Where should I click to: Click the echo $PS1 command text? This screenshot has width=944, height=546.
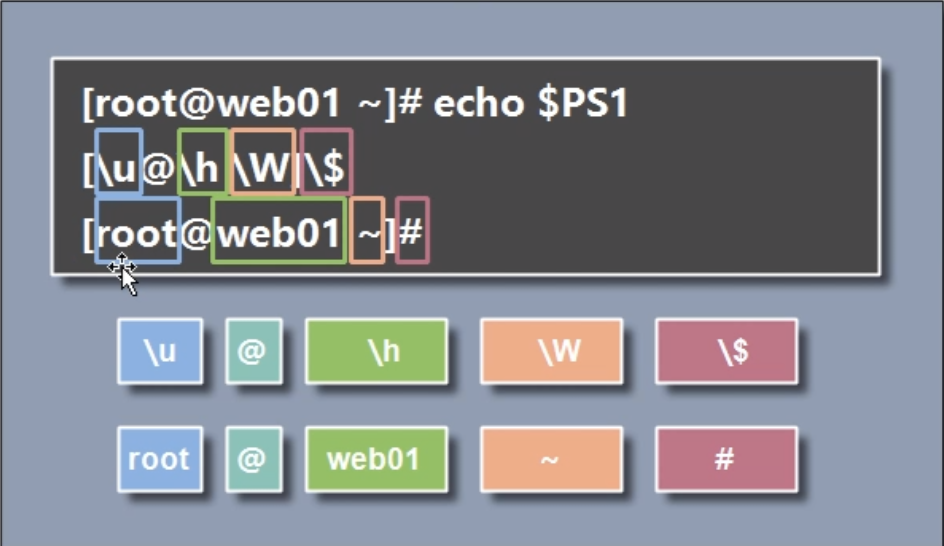[x=531, y=103]
